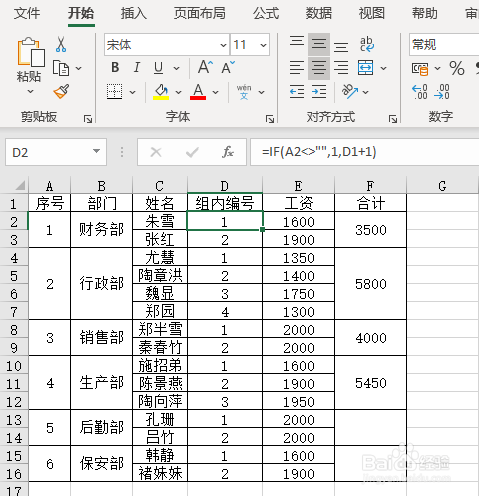The width and height of the screenshot is (479, 496).
Task: Expand copy options arrow
Action: [79, 68]
